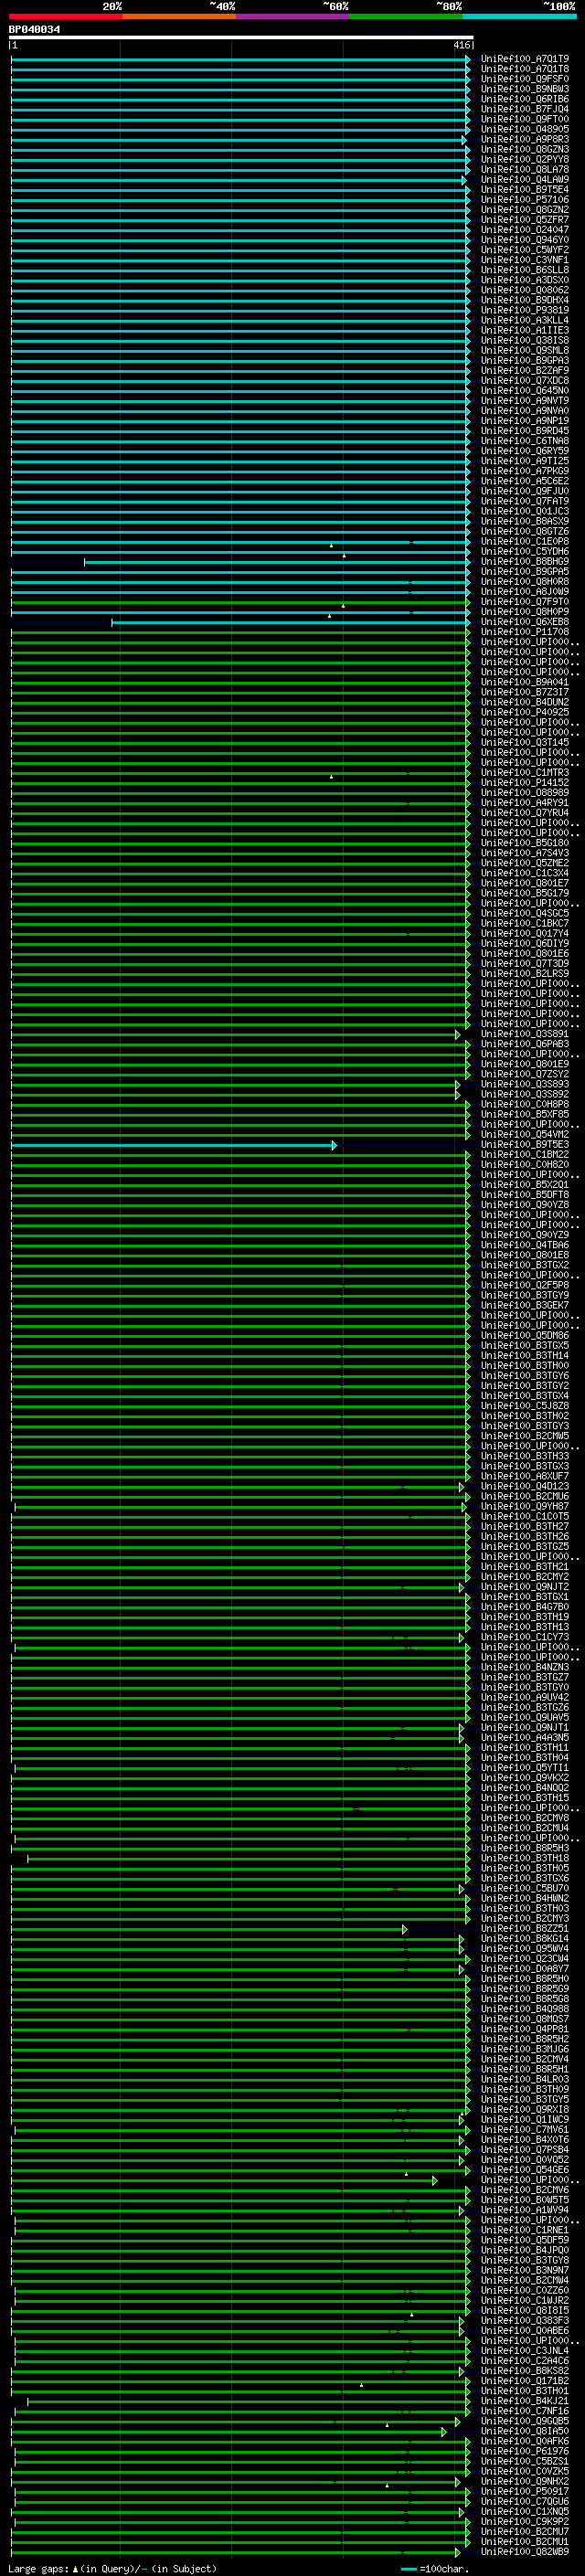Select the UniRef100_Q4LAW9 label
This screenshot has width=585, height=2576.
point(525,180)
